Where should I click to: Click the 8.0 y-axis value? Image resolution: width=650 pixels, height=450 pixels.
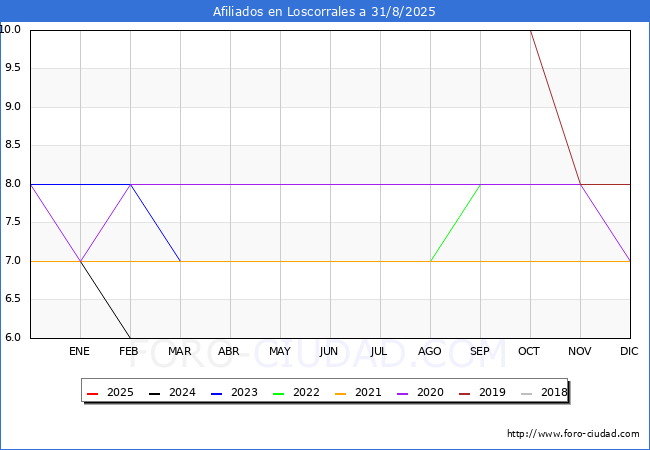point(13,184)
